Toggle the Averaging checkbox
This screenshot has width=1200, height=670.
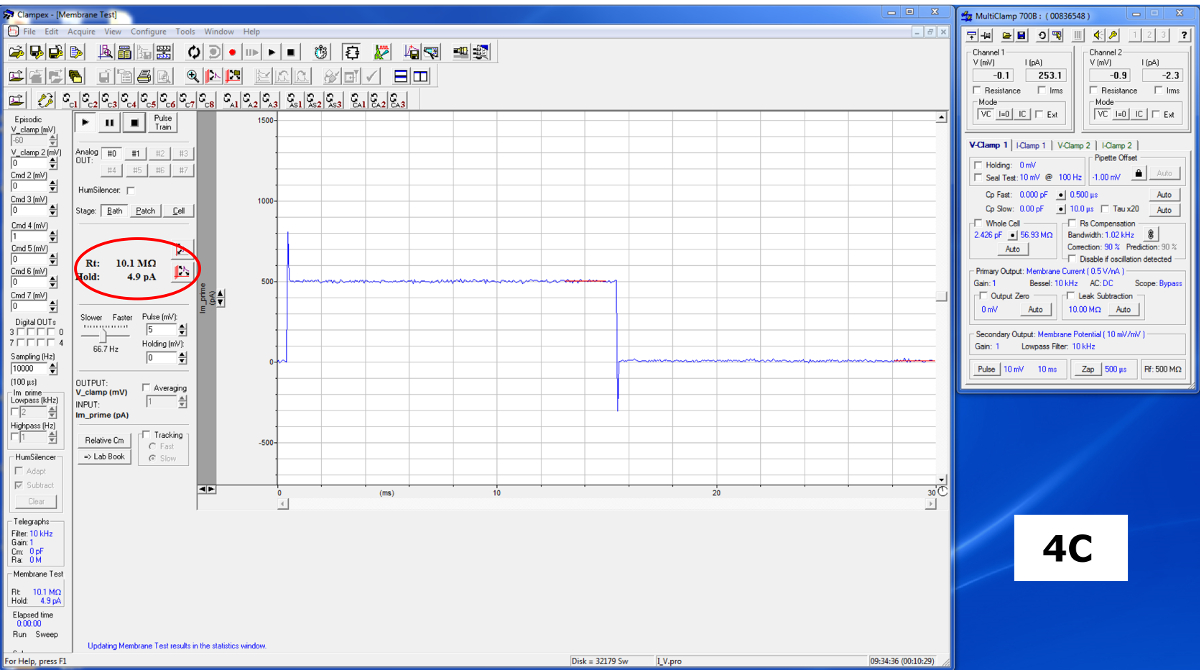tap(147, 388)
